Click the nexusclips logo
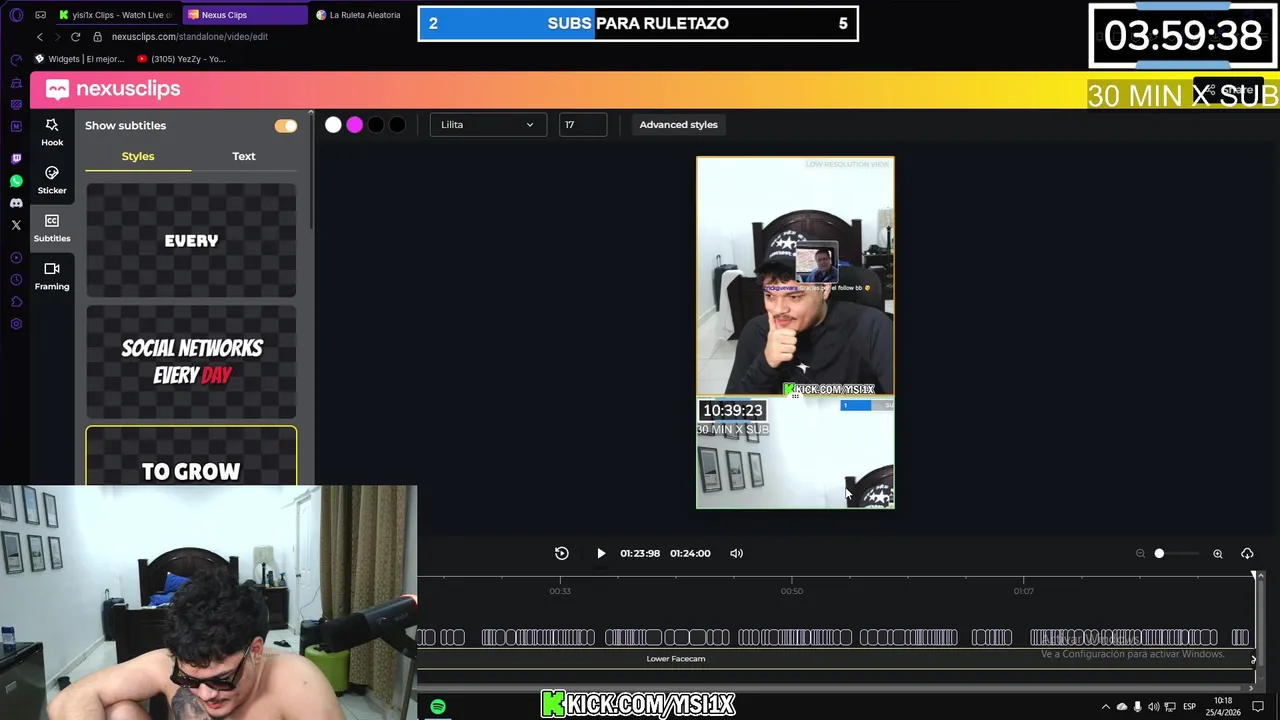 pyautogui.click(x=113, y=89)
